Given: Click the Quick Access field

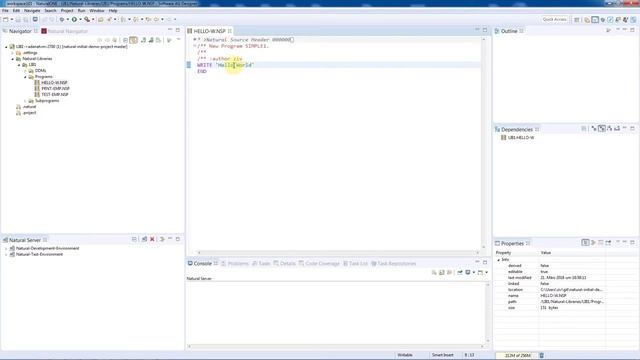Looking at the screenshot, I should 554,20.
